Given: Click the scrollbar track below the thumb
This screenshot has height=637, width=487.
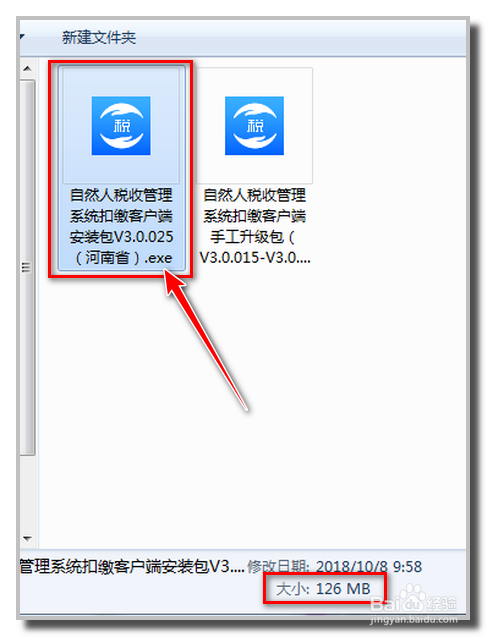Looking at the screenshot, I should [x=27, y=493].
